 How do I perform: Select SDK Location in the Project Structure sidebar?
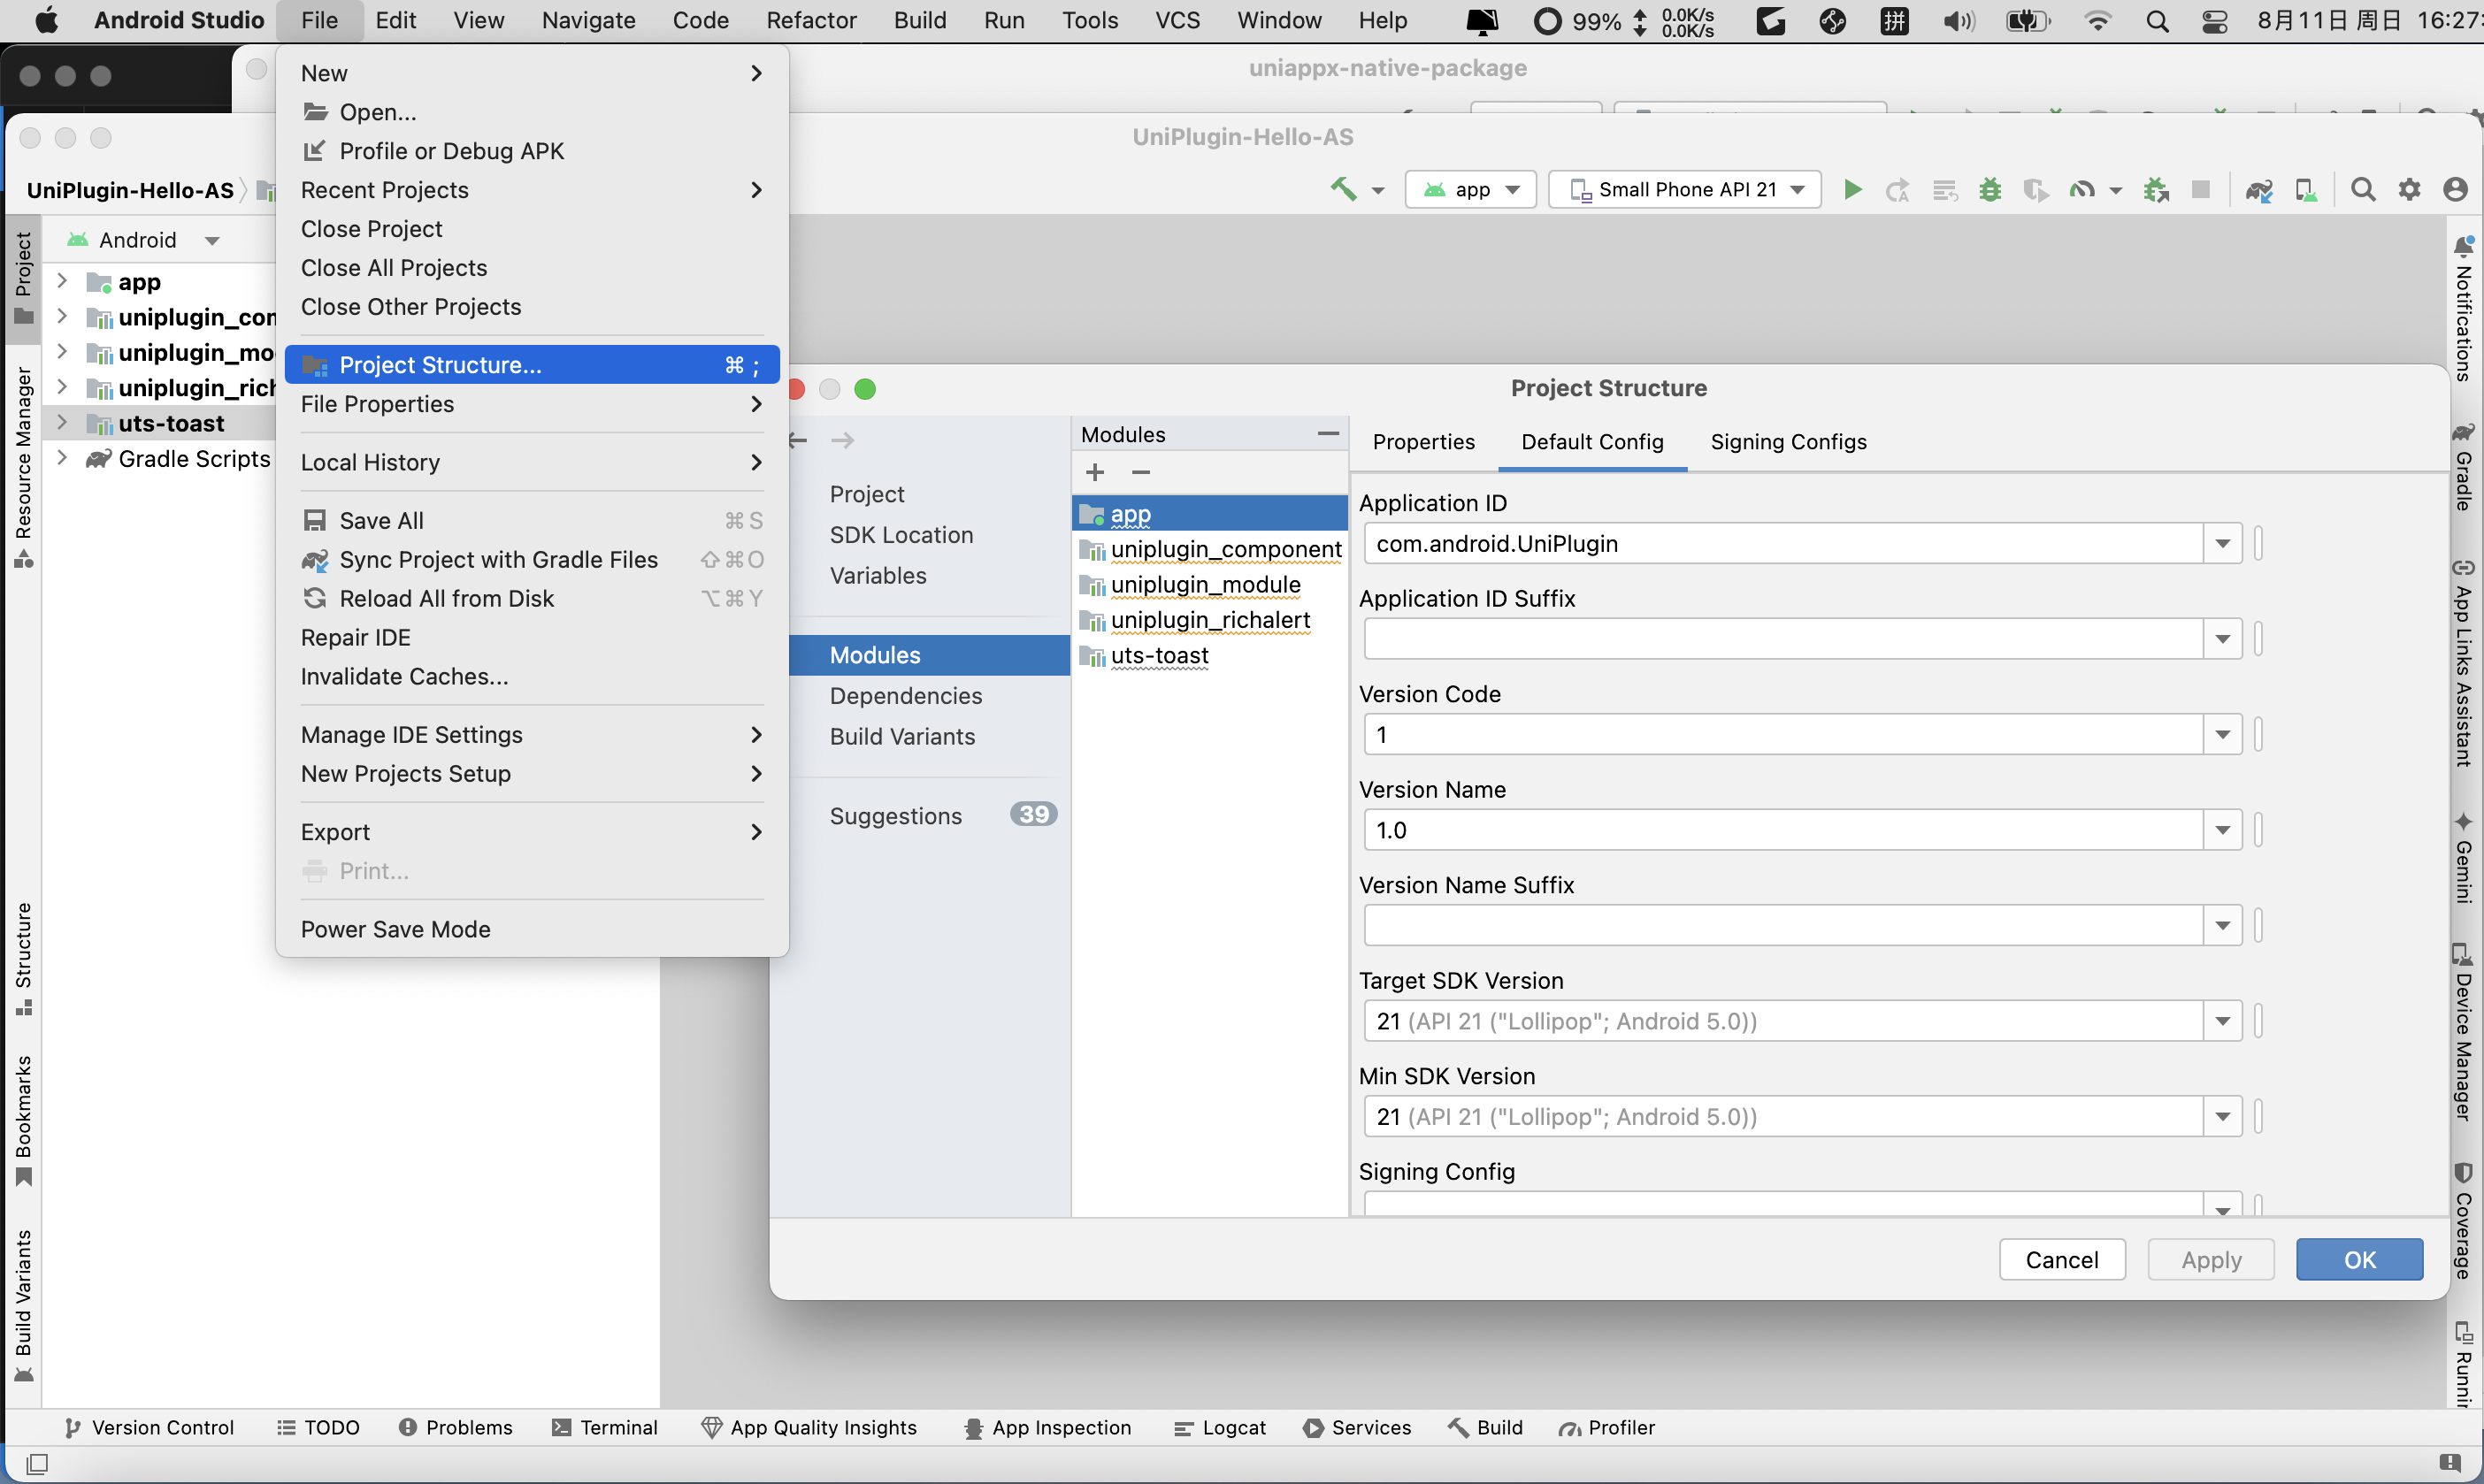[901, 534]
